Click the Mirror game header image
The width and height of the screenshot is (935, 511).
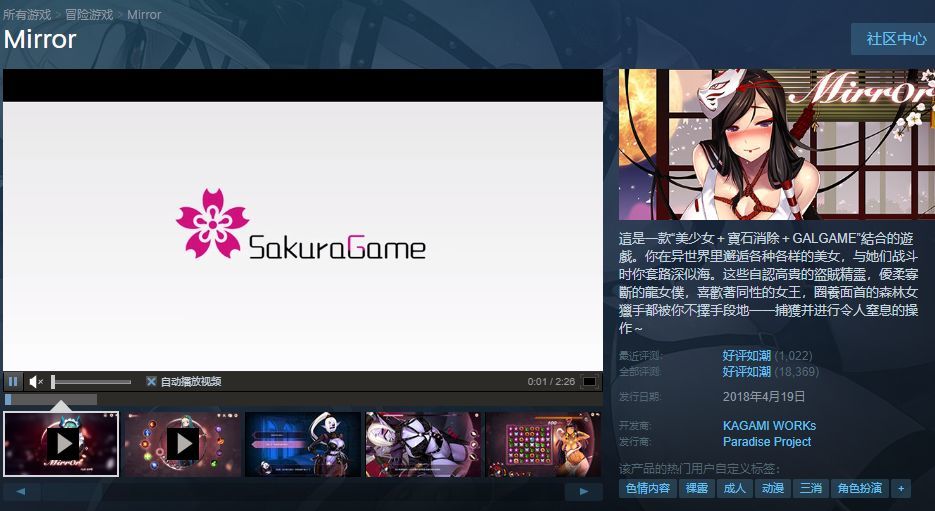[x=776, y=144]
